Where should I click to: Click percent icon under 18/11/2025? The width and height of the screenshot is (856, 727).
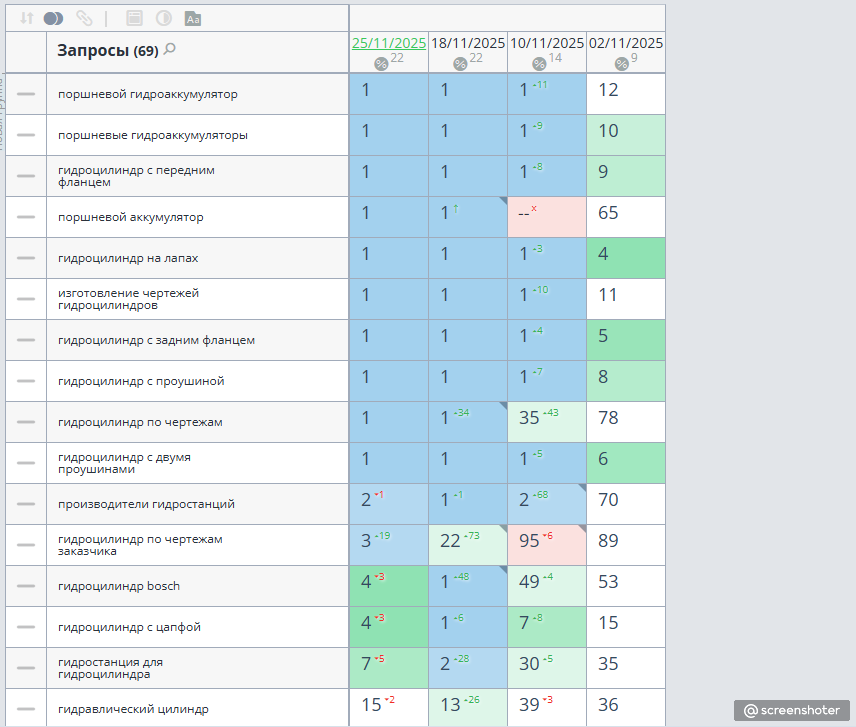[460, 64]
